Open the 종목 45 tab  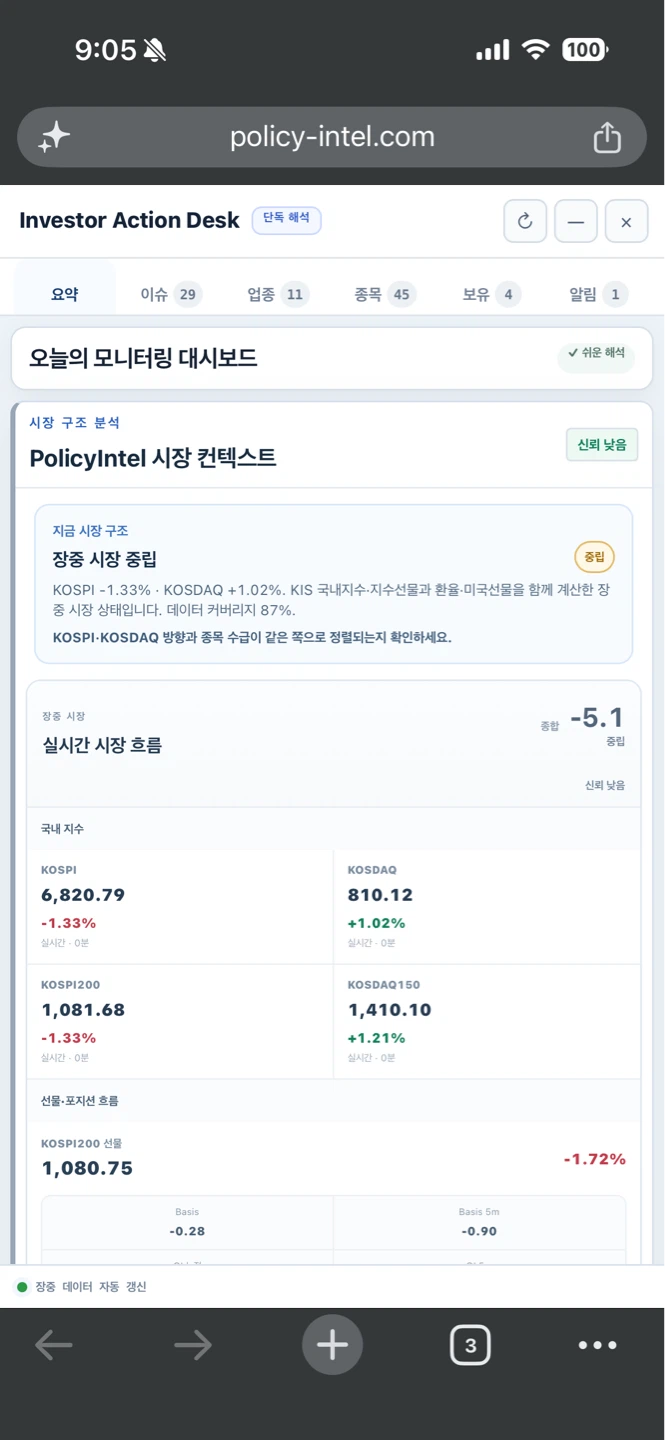coord(385,294)
